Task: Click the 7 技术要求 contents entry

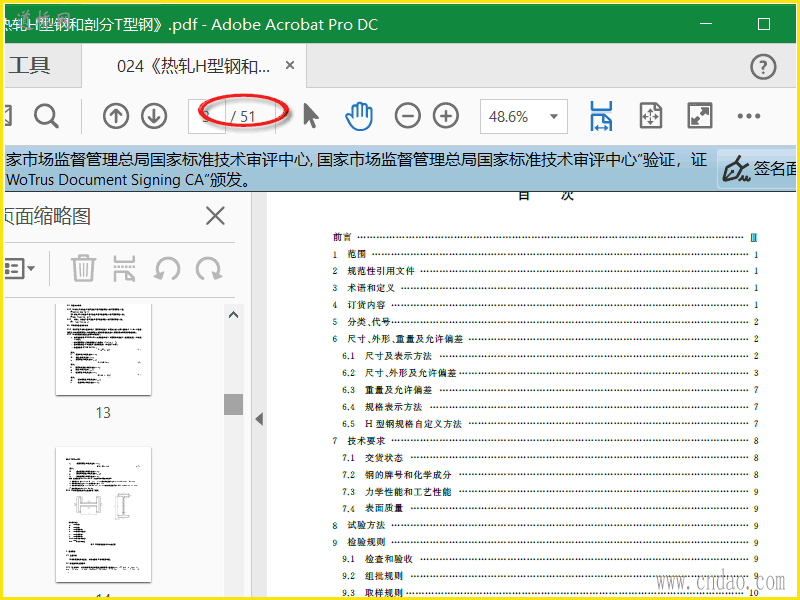Action: pyautogui.click(x=545, y=441)
